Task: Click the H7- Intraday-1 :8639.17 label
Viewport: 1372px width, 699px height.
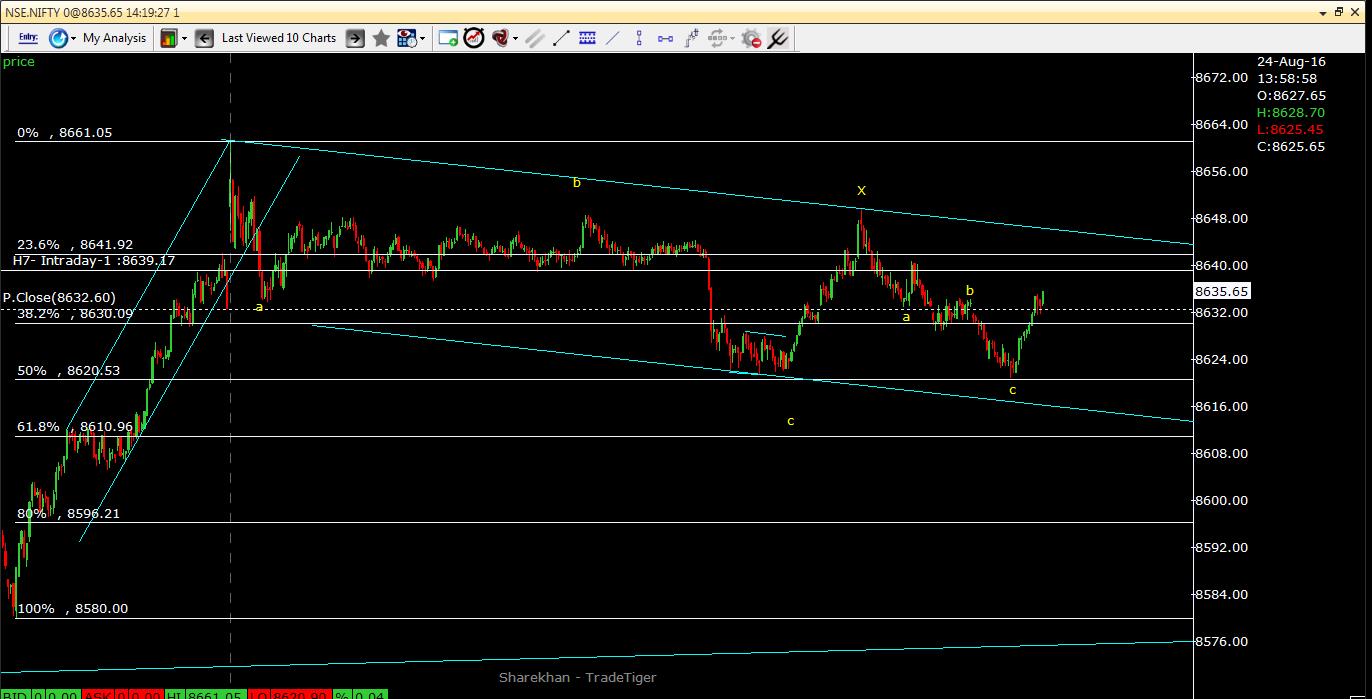Action: (x=94, y=260)
